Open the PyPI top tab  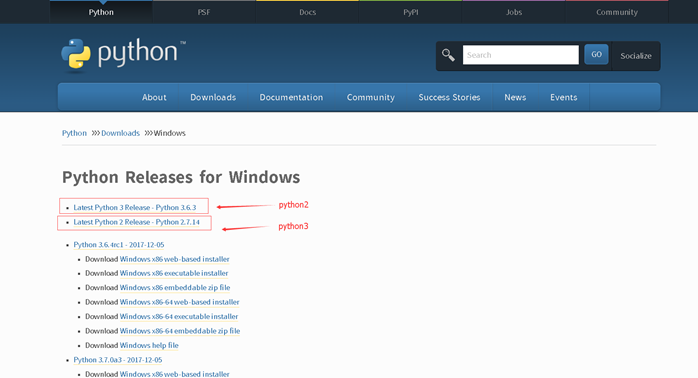pyautogui.click(x=410, y=12)
